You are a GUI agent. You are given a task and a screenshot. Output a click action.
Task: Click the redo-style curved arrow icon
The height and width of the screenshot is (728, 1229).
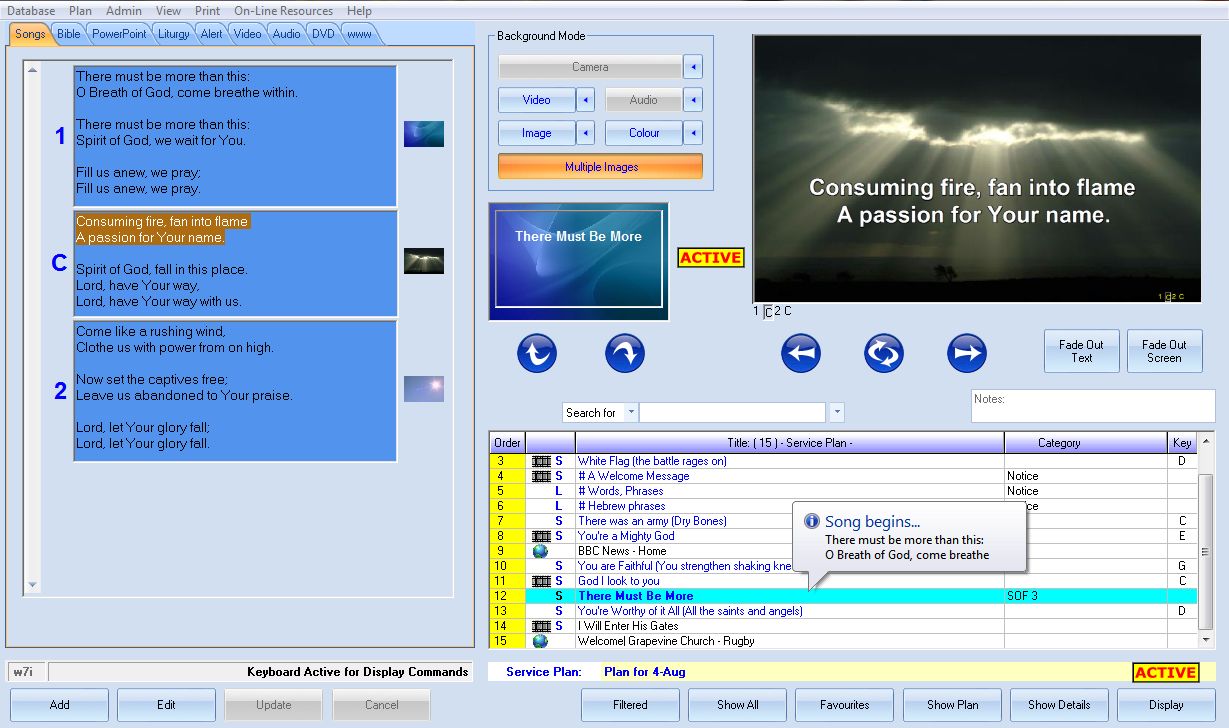tap(624, 352)
